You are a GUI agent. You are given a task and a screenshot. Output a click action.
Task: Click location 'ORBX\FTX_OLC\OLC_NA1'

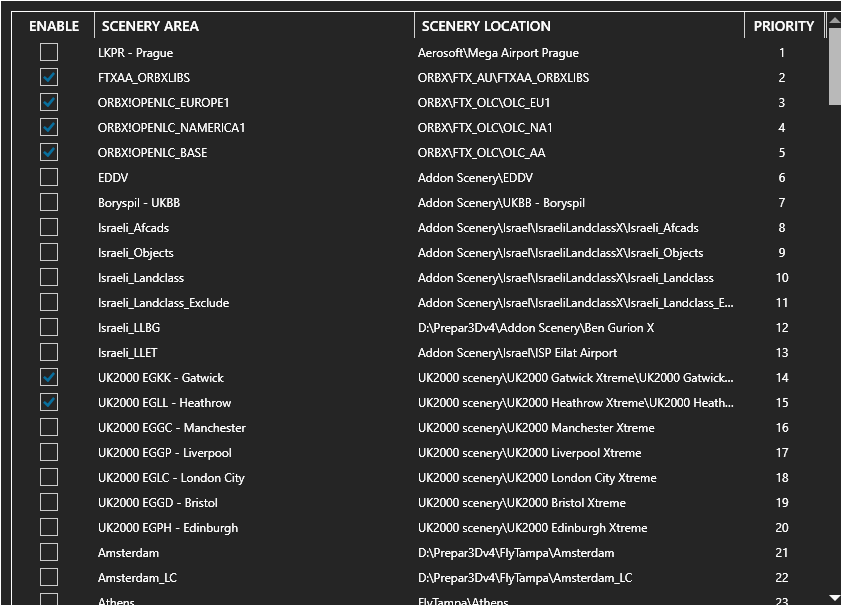tap(485, 128)
